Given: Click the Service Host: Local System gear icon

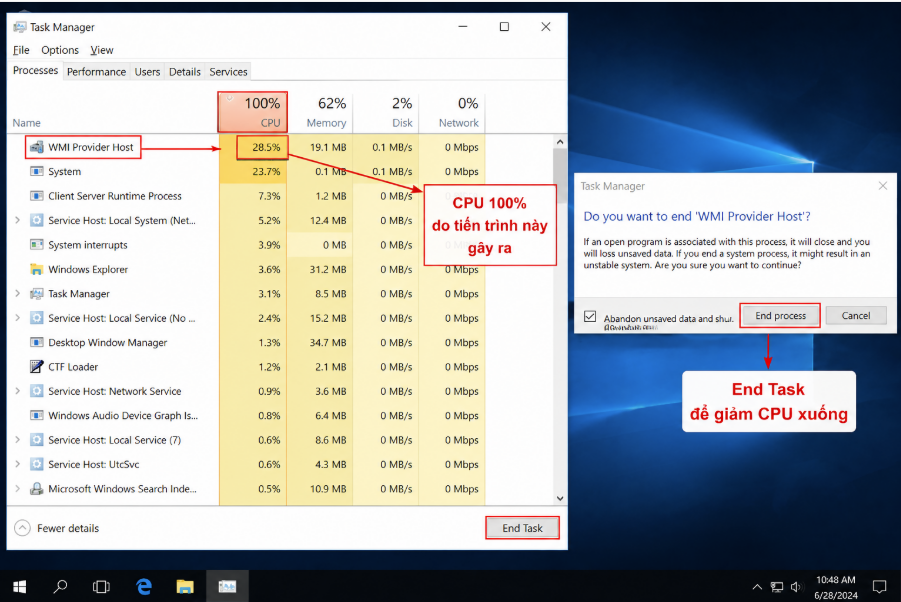Looking at the screenshot, I should (x=37, y=220).
